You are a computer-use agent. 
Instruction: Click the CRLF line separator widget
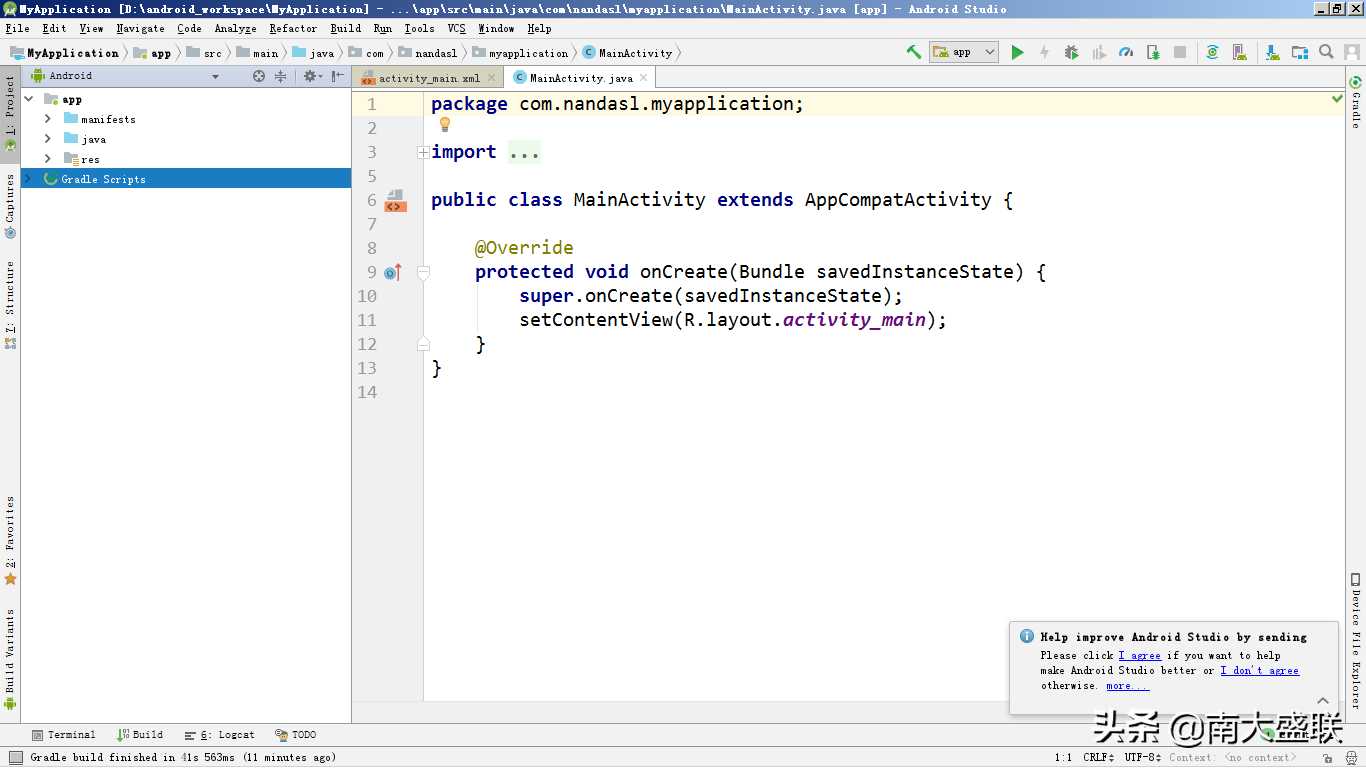click(x=1098, y=758)
